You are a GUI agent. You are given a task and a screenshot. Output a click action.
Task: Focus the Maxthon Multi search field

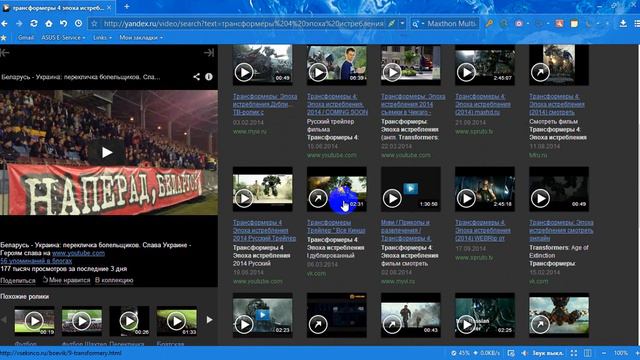coord(451,24)
